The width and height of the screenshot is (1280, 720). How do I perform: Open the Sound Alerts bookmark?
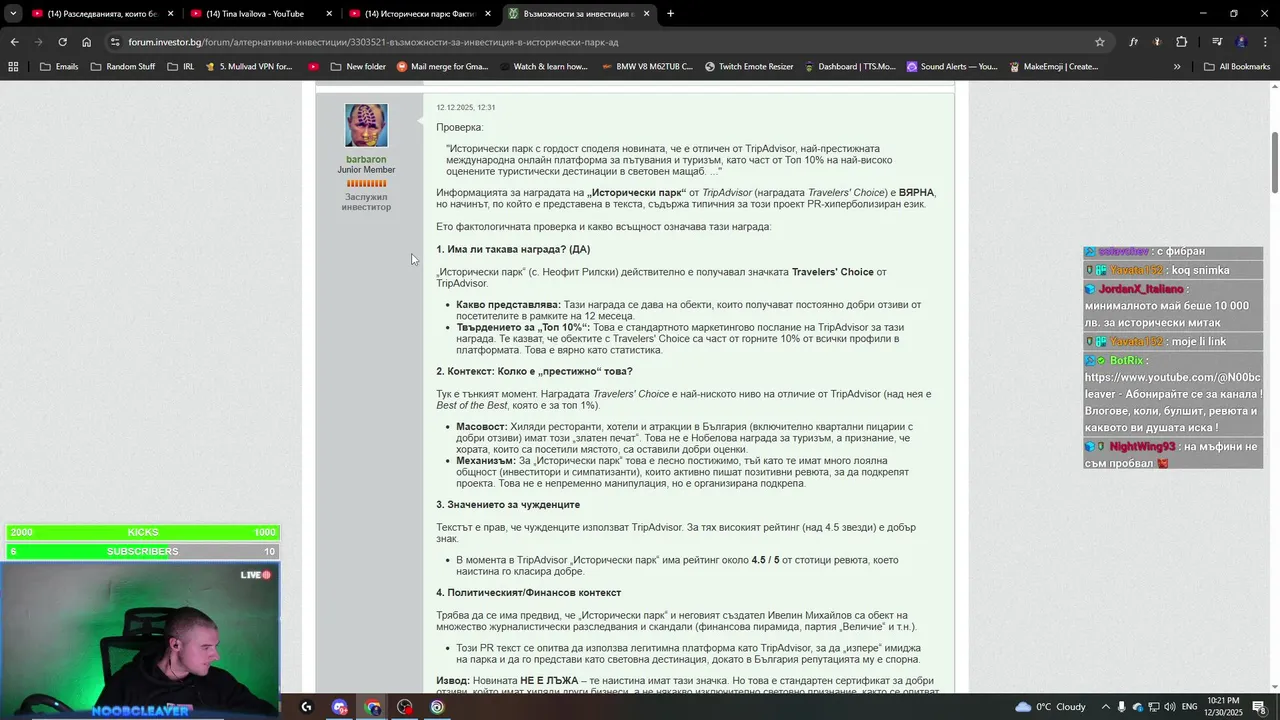coord(952,67)
